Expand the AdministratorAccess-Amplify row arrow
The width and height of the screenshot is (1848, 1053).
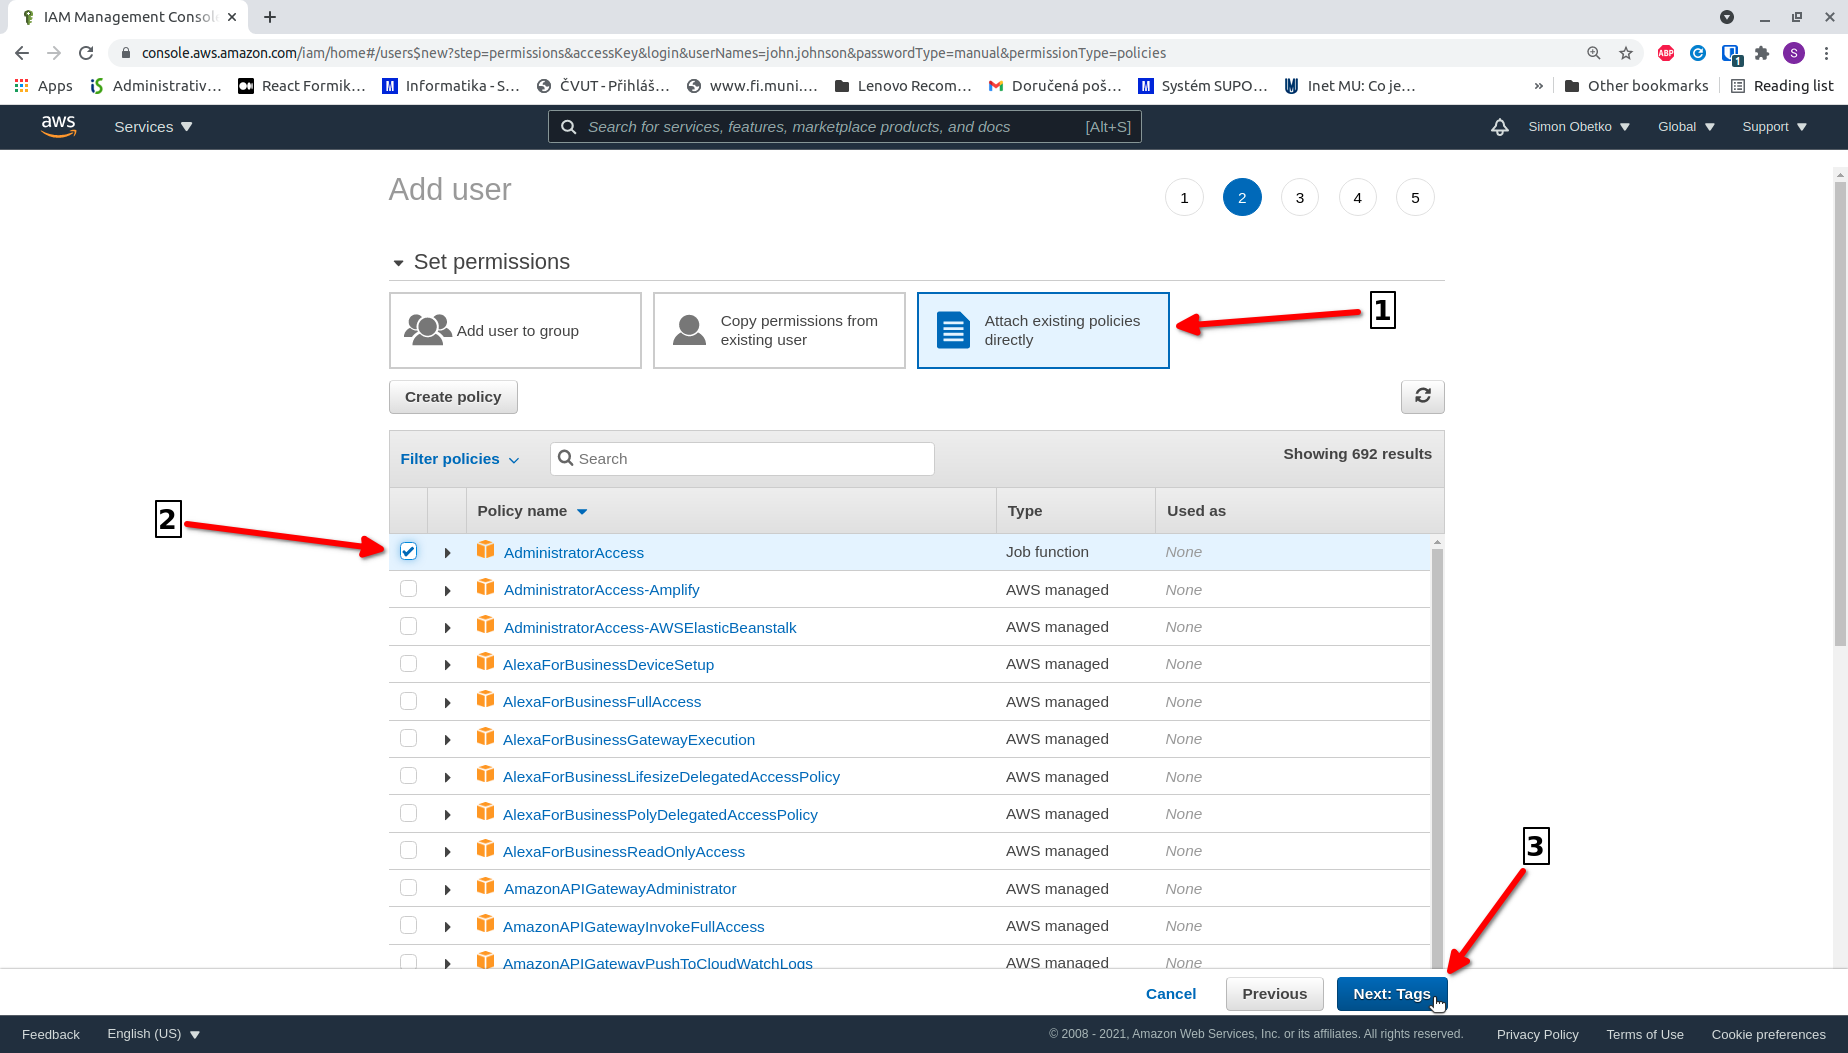point(447,591)
